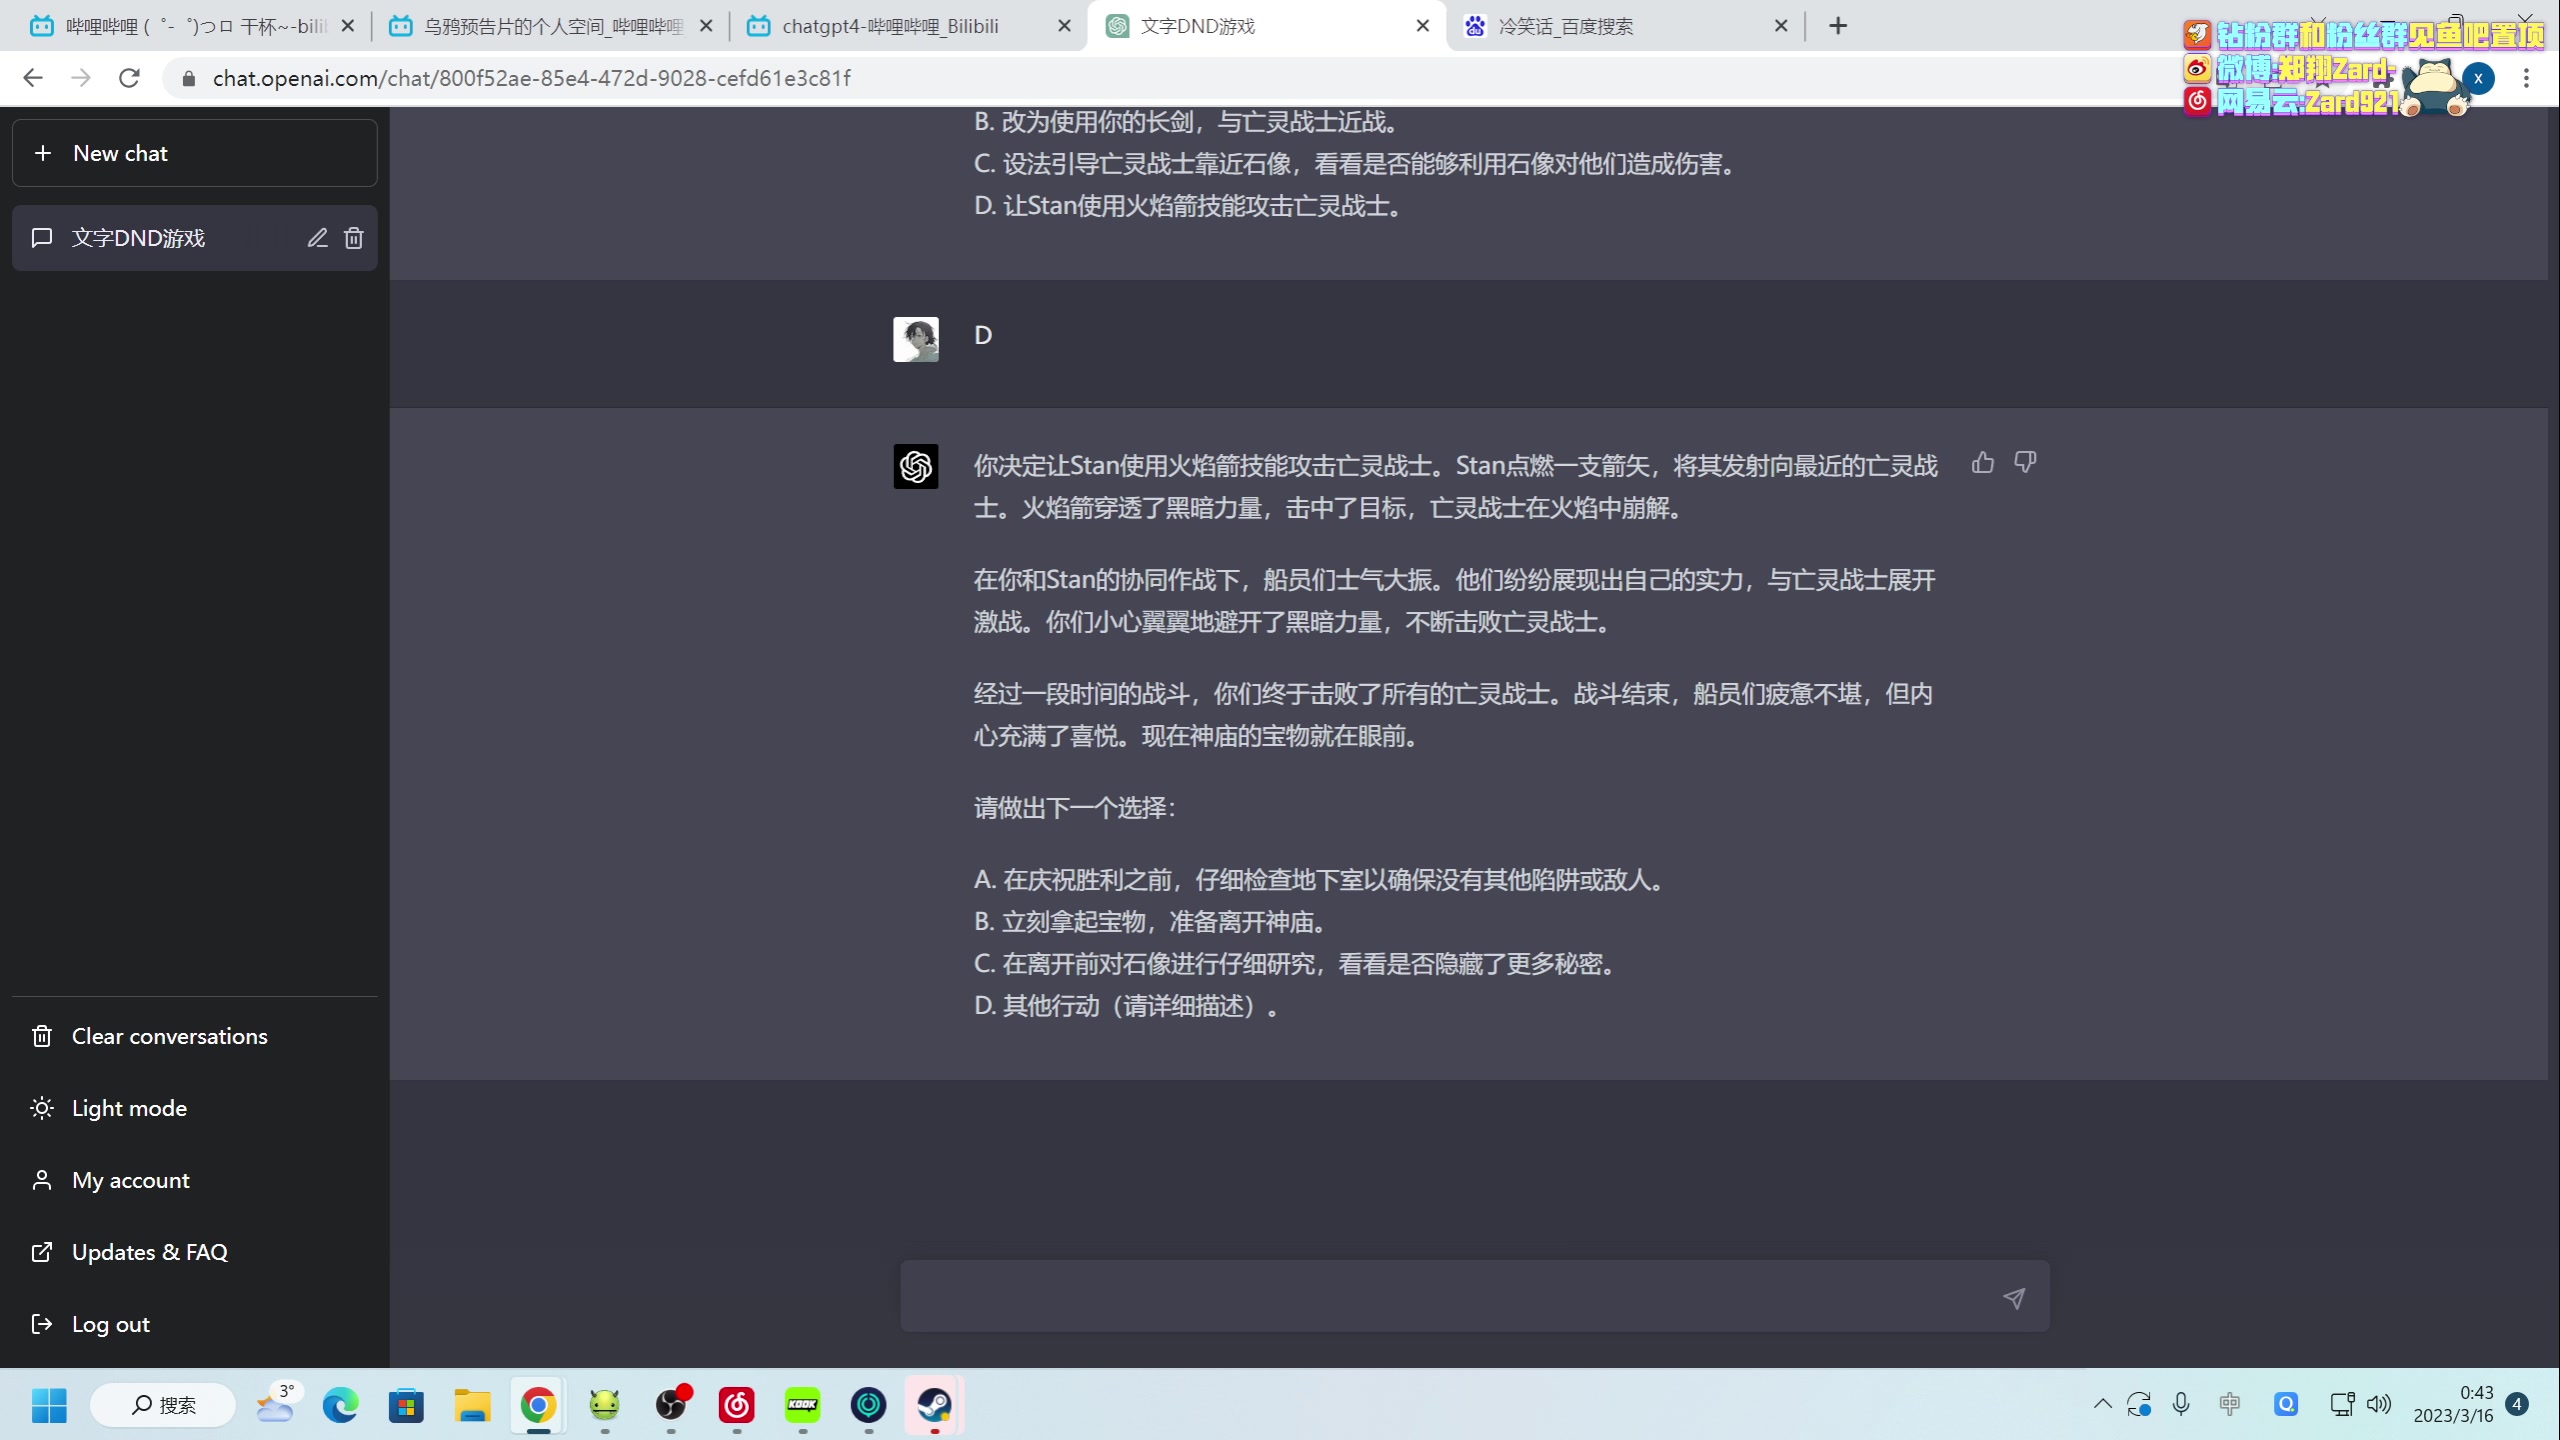Click the send message paper plane icon

(2013, 1298)
